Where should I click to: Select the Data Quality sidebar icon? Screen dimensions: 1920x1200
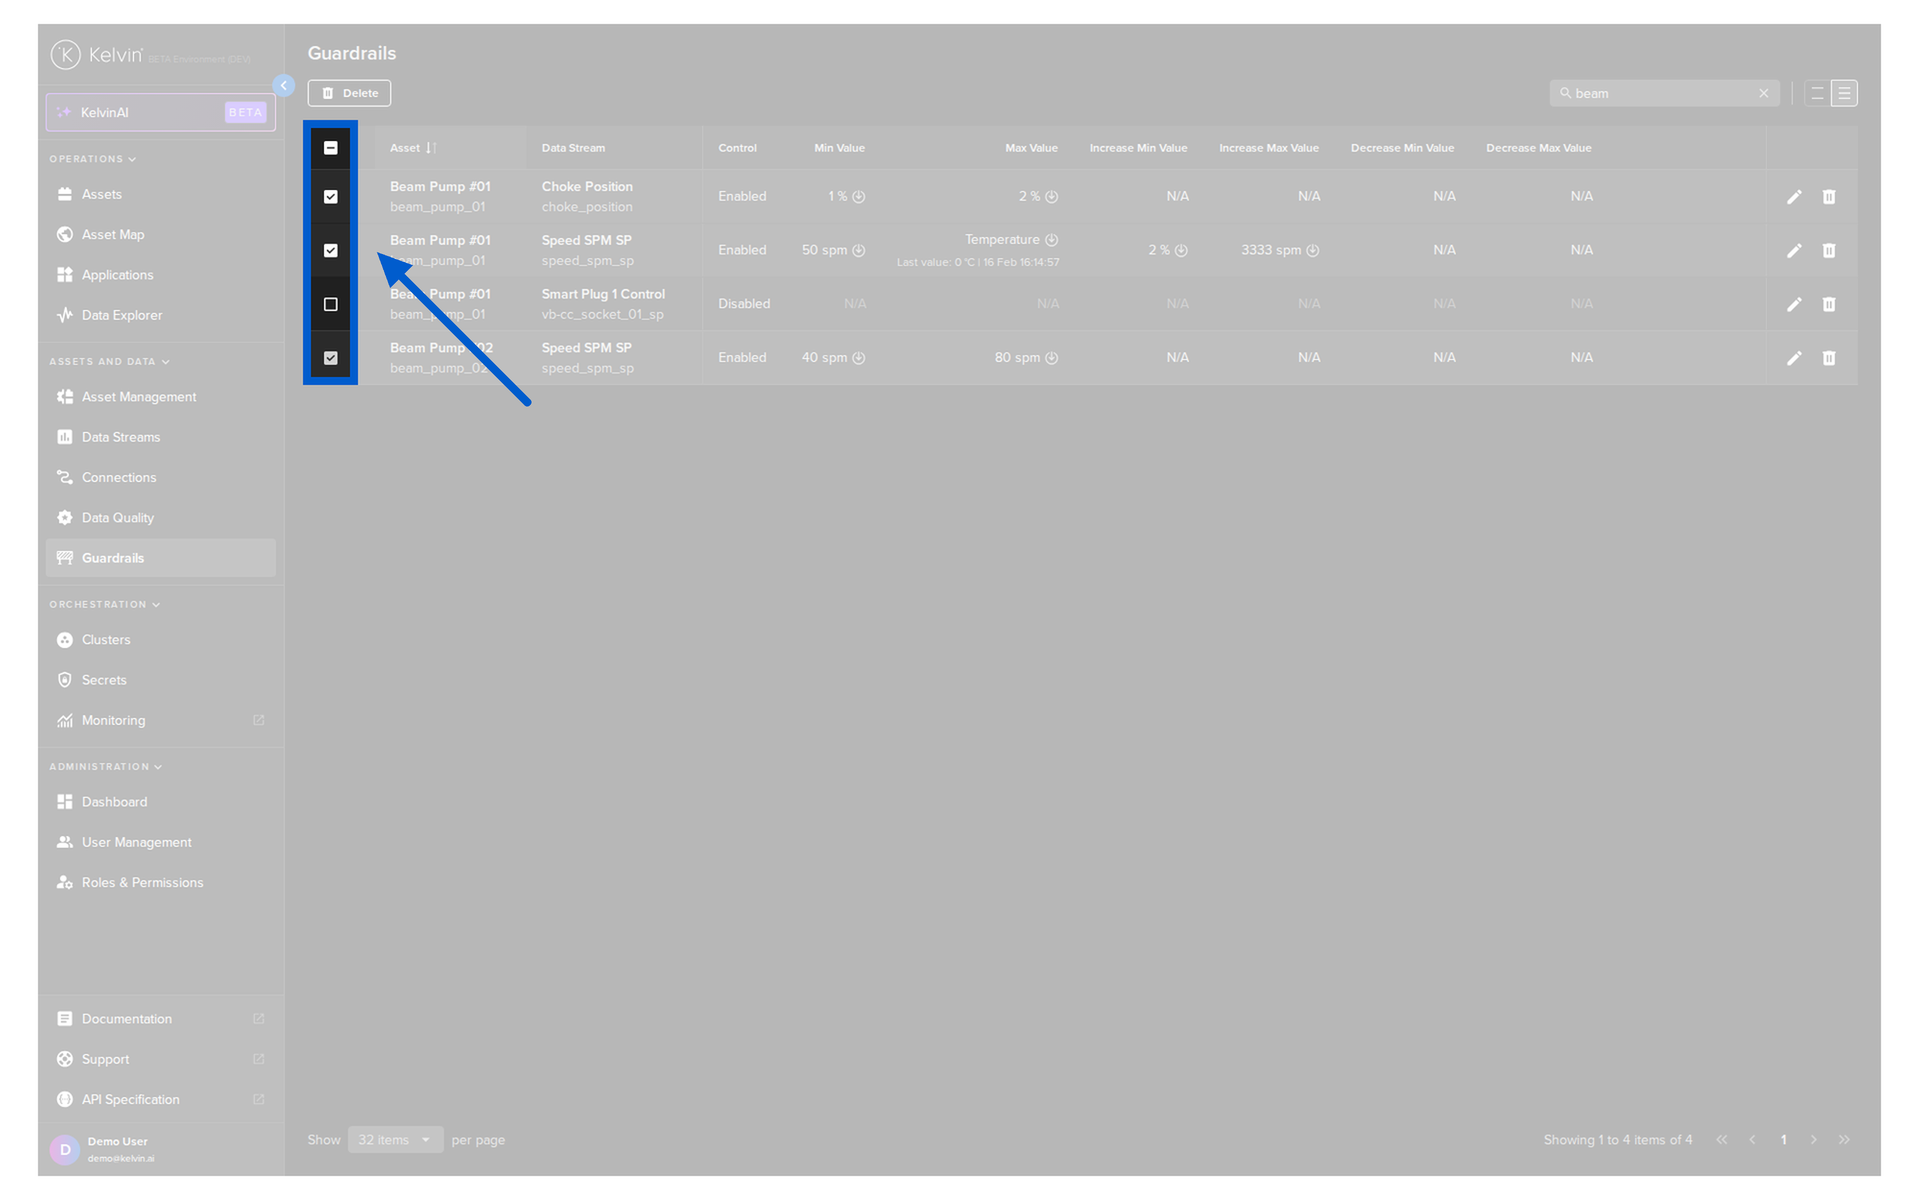point(64,517)
